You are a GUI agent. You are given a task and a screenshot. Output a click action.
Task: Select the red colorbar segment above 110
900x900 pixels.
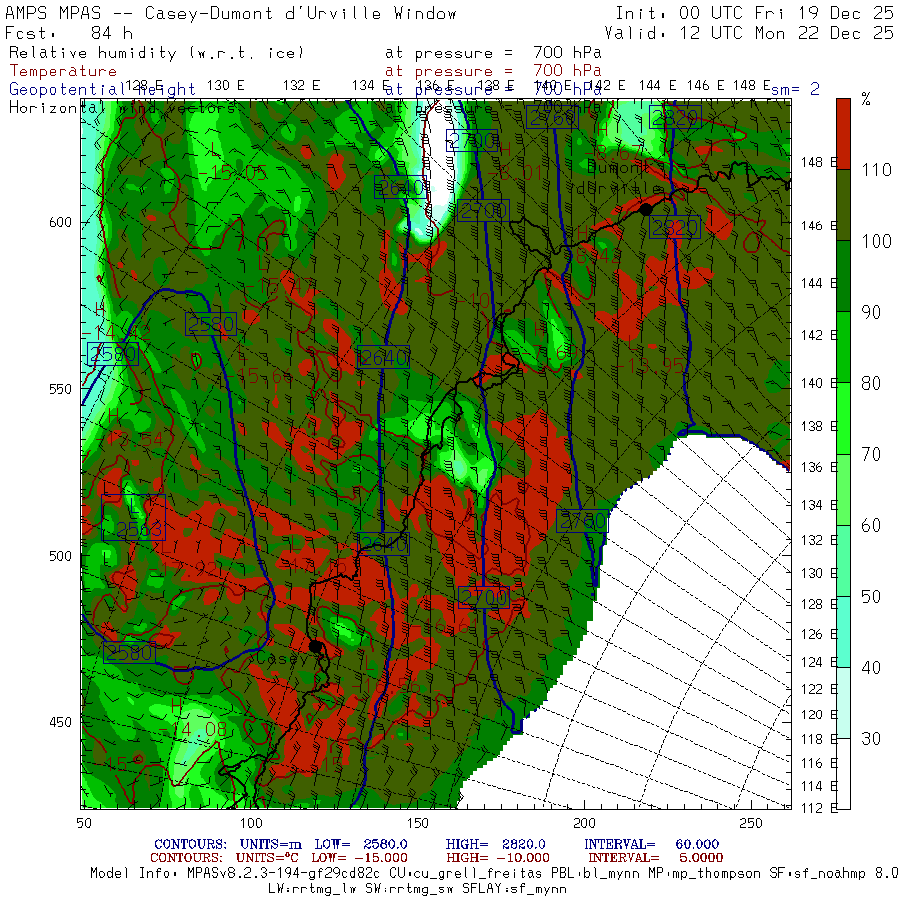pos(843,134)
